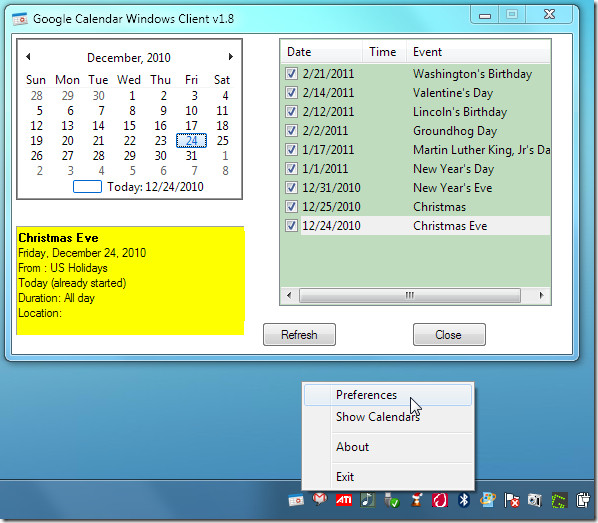The width and height of the screenshot is (598, 523).
Task: Sort events by the Date column header
Action: pyautogui.click(x=321, y=52)
